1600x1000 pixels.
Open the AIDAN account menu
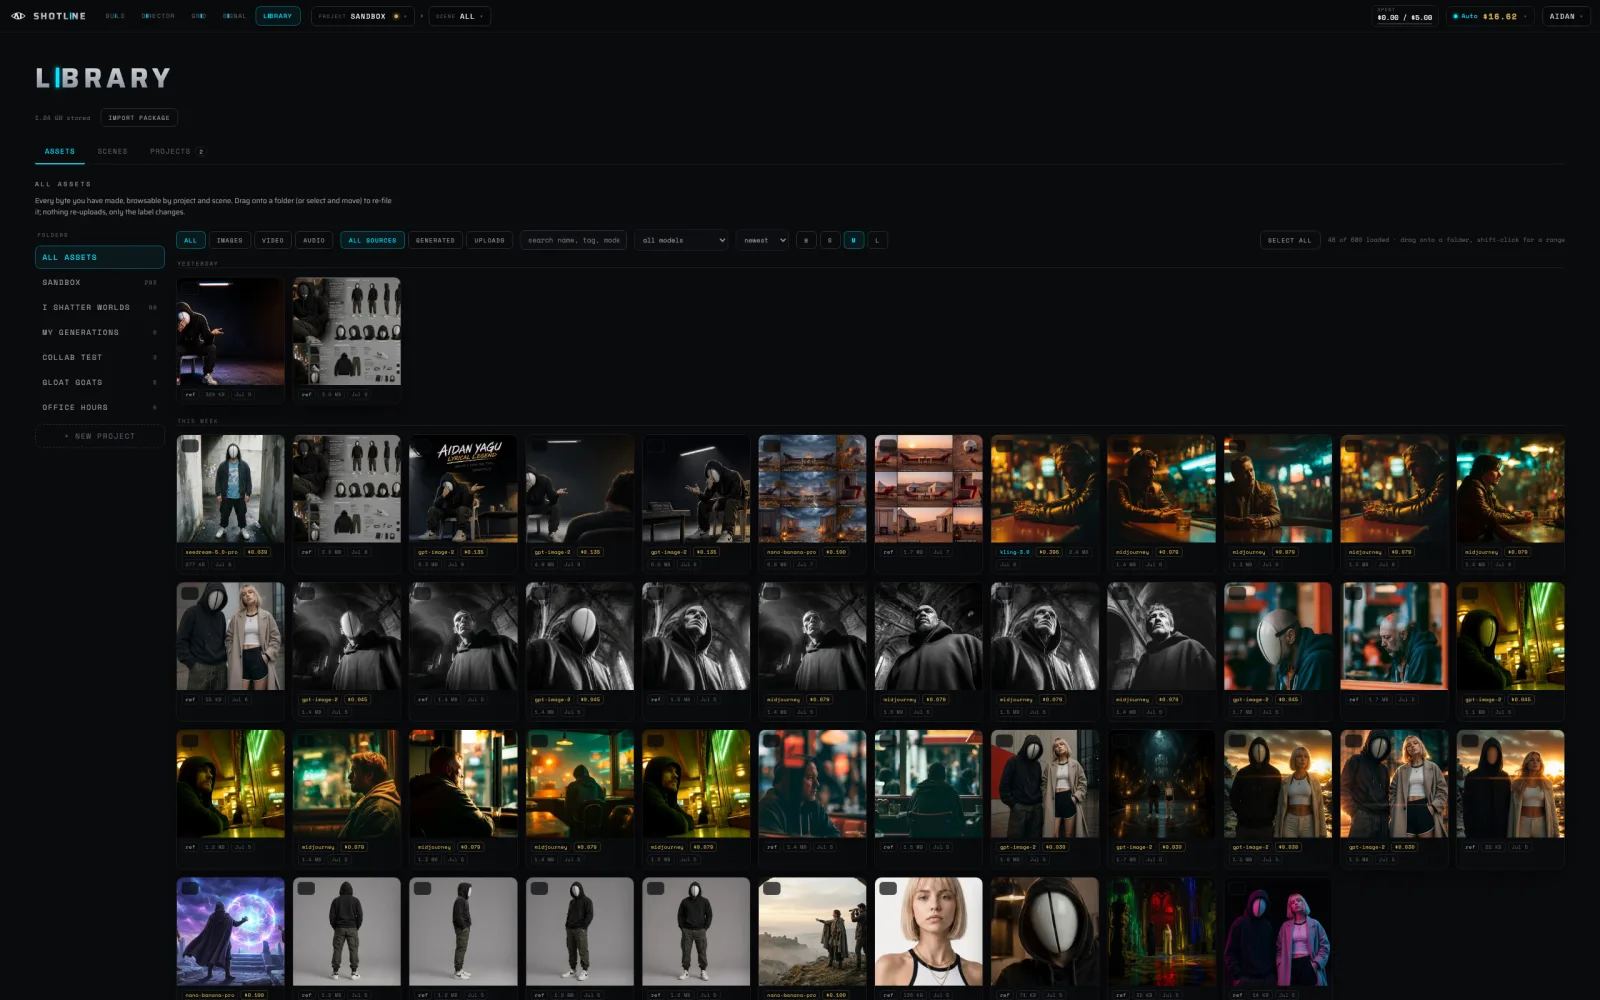[1565, 16]
